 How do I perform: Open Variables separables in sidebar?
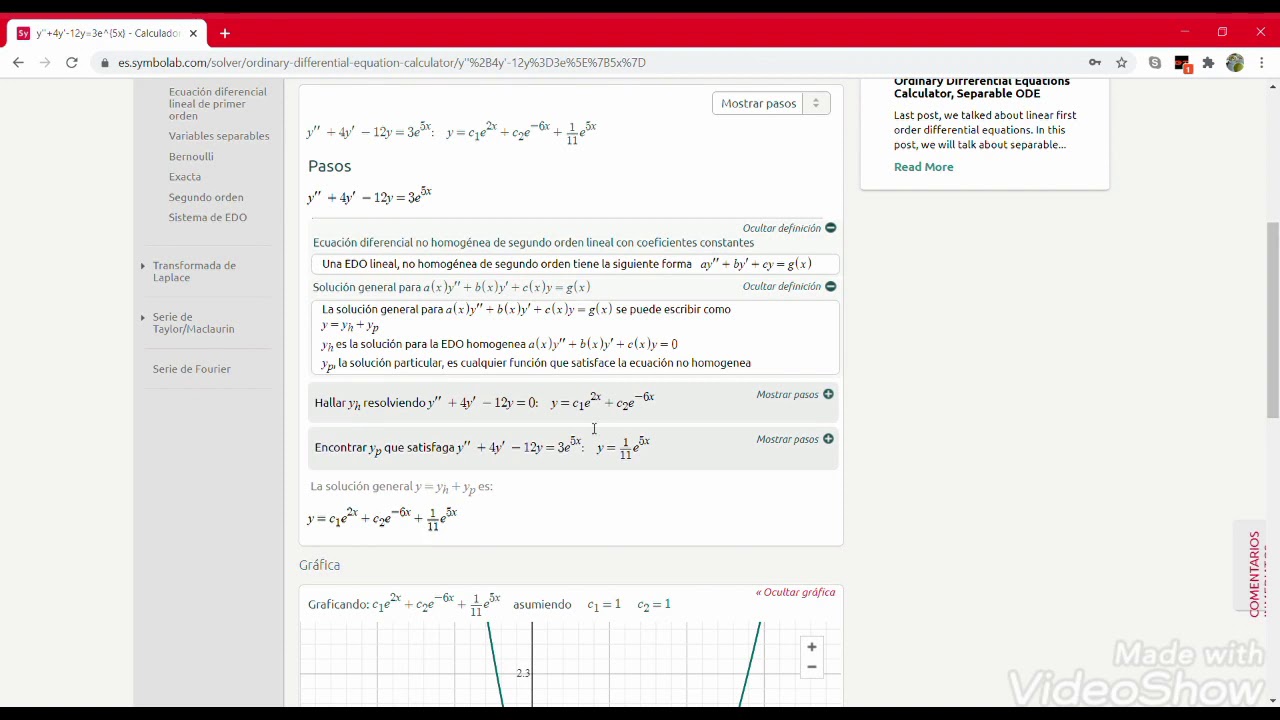pos(219,136)
